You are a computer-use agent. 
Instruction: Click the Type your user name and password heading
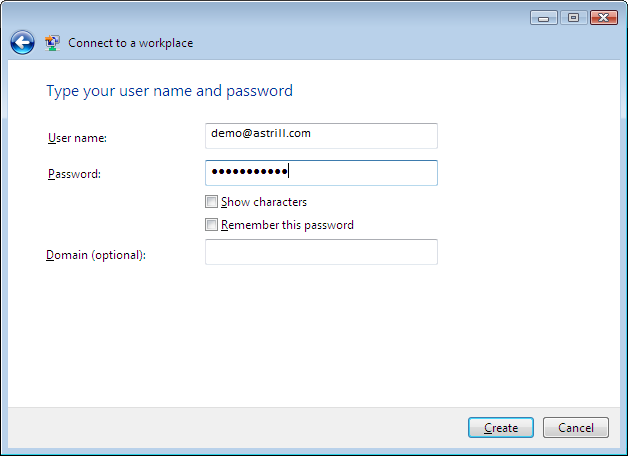[169, 91]
